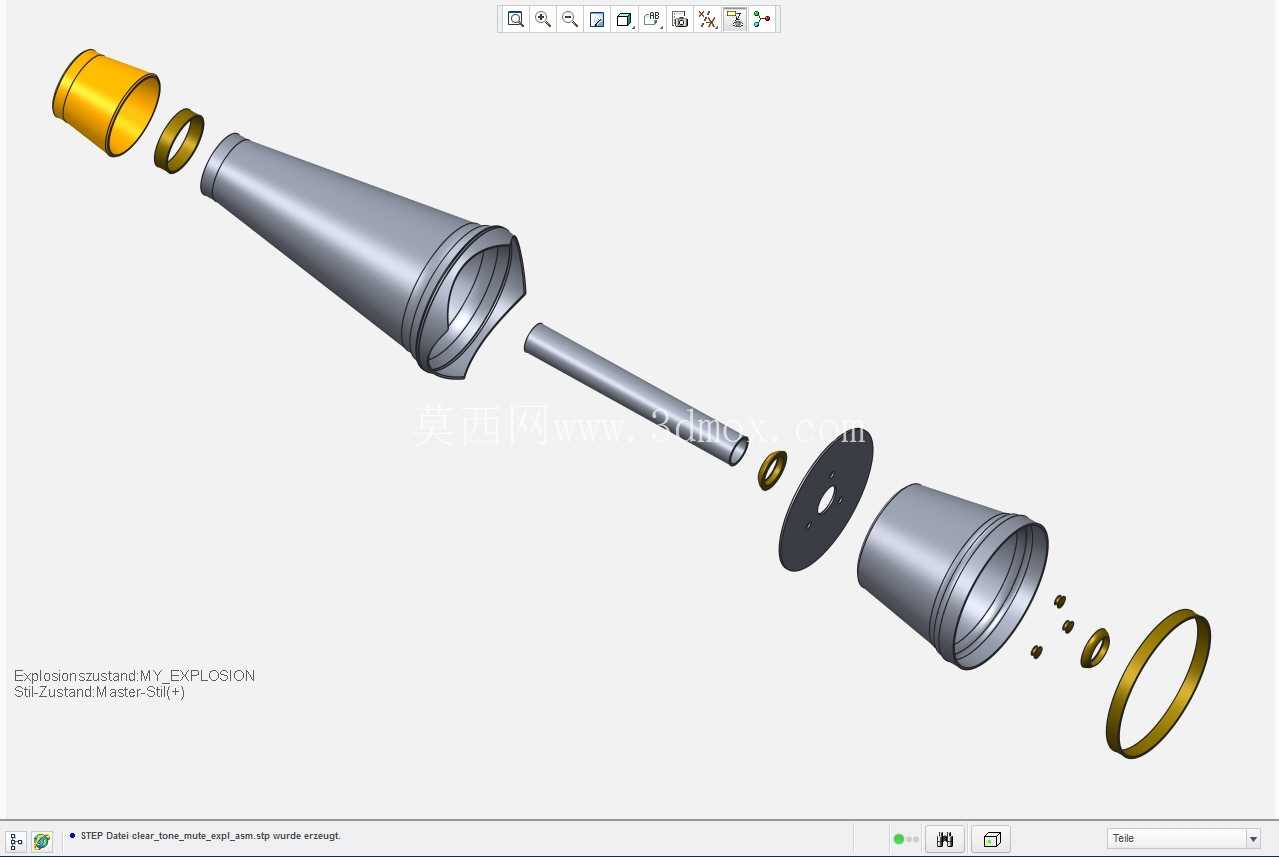Image resolution: width=1279 pixels, height=857 pixels.
Task: Open the Teile selection filter combo box
Action: pyautogui.click(x=1184, y=838)
